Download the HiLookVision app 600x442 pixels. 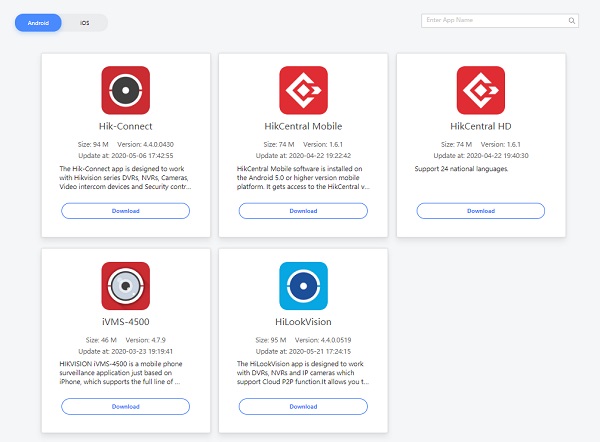pos(303,406)
